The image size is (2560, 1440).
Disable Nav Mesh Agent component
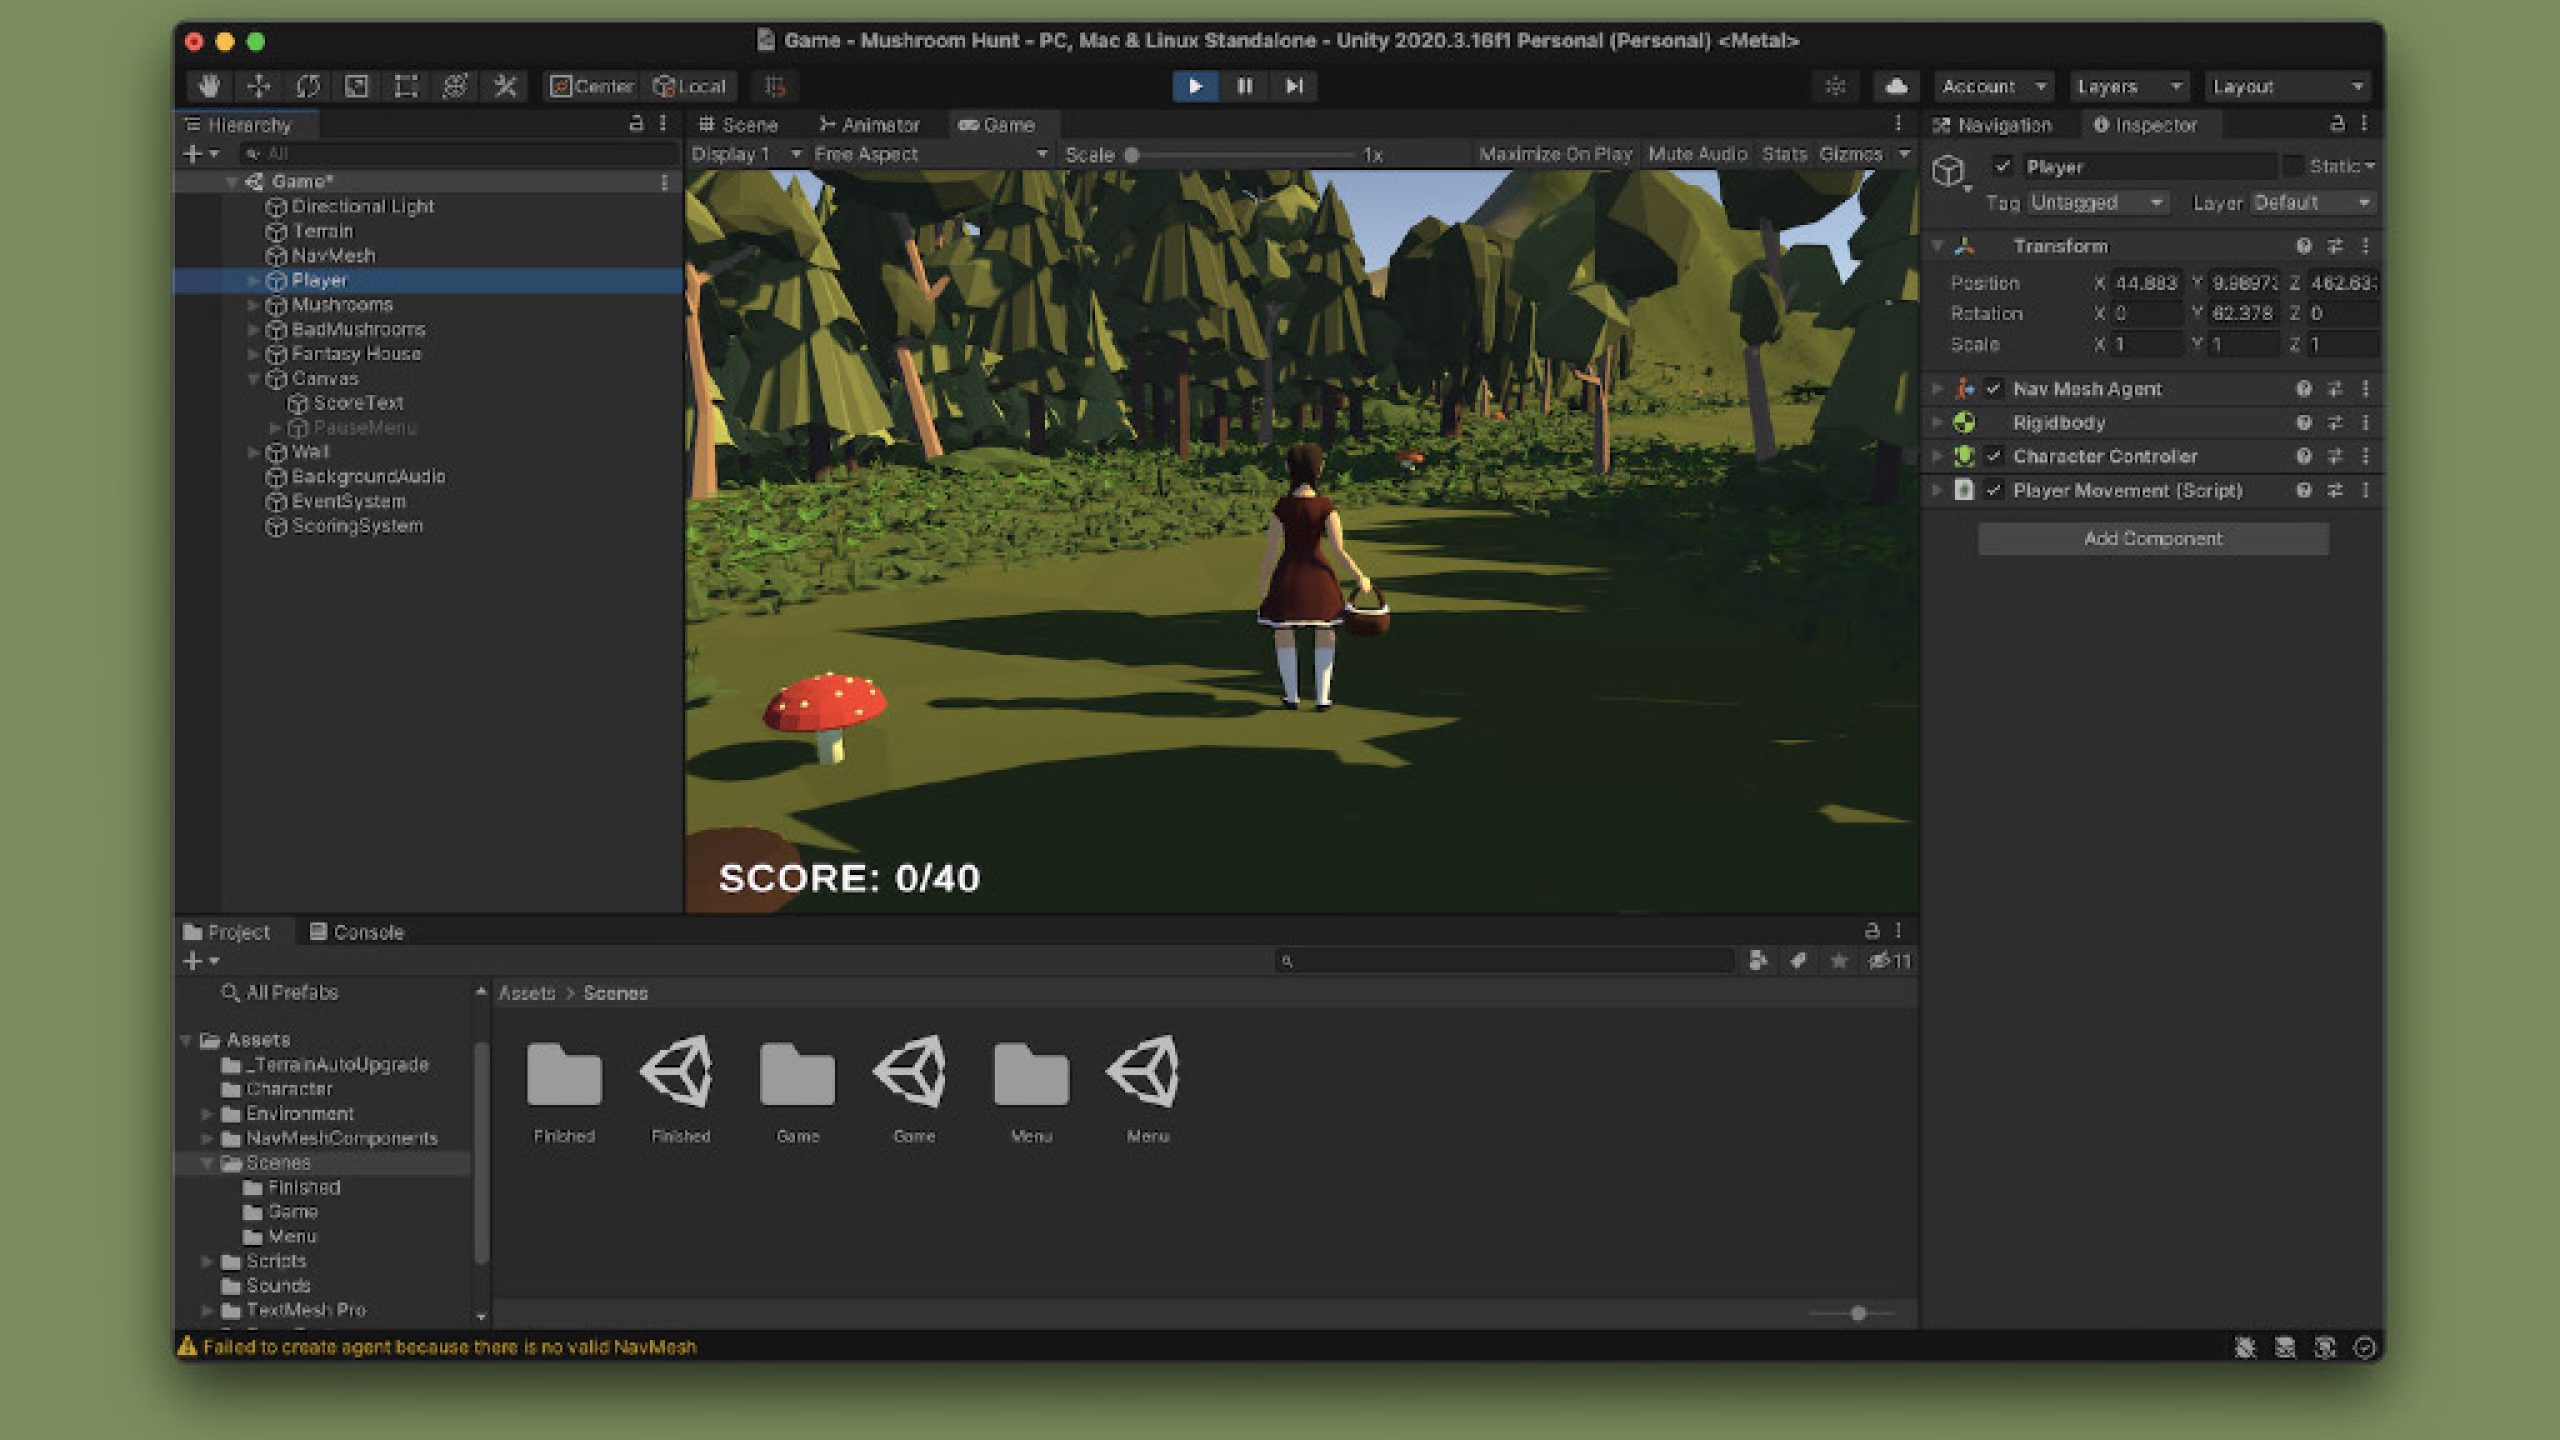click(1994, 388)
